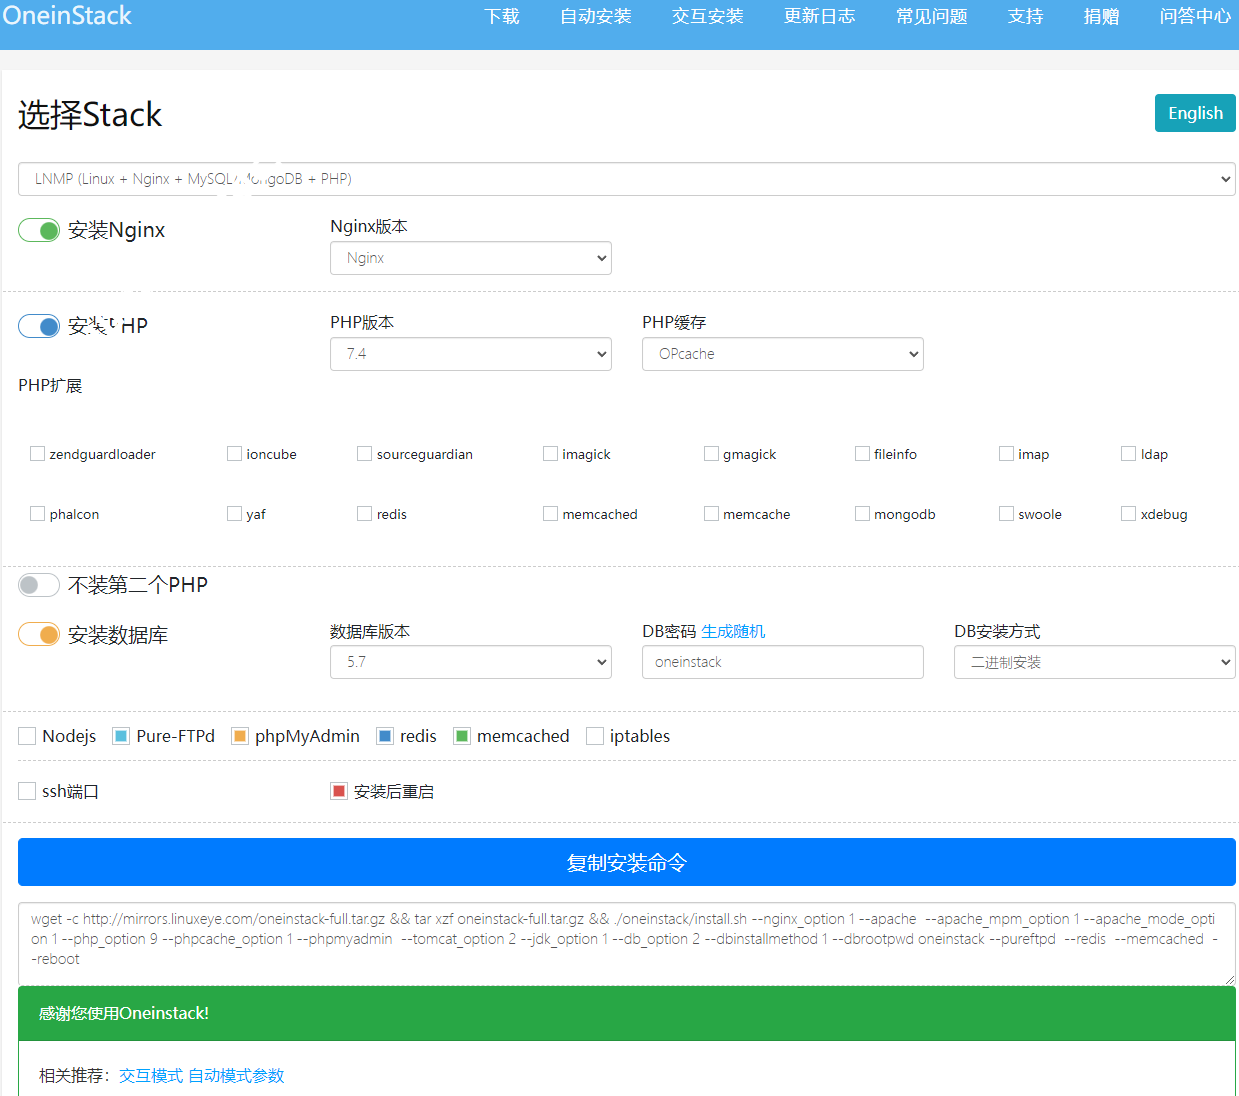Expand the PHP版本 dropdown showing 7.4
The height and width of the screenshot is (1096, 1239).
click(x=470, y=354)
